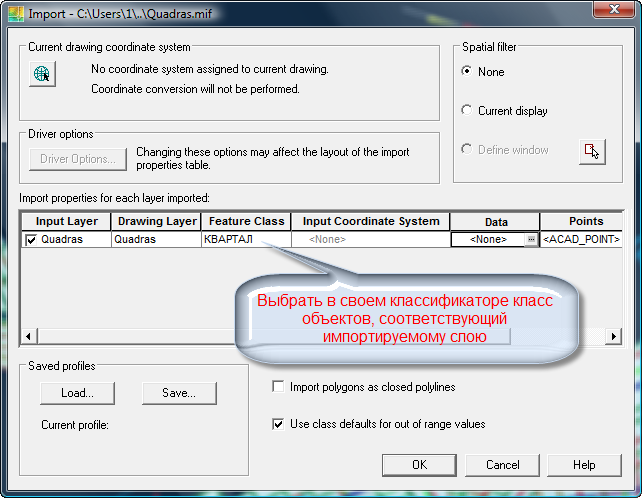Click the define window selection icon
Viewport: 642px width, 498px height.
pyautogui.click(x=592, y=152)
